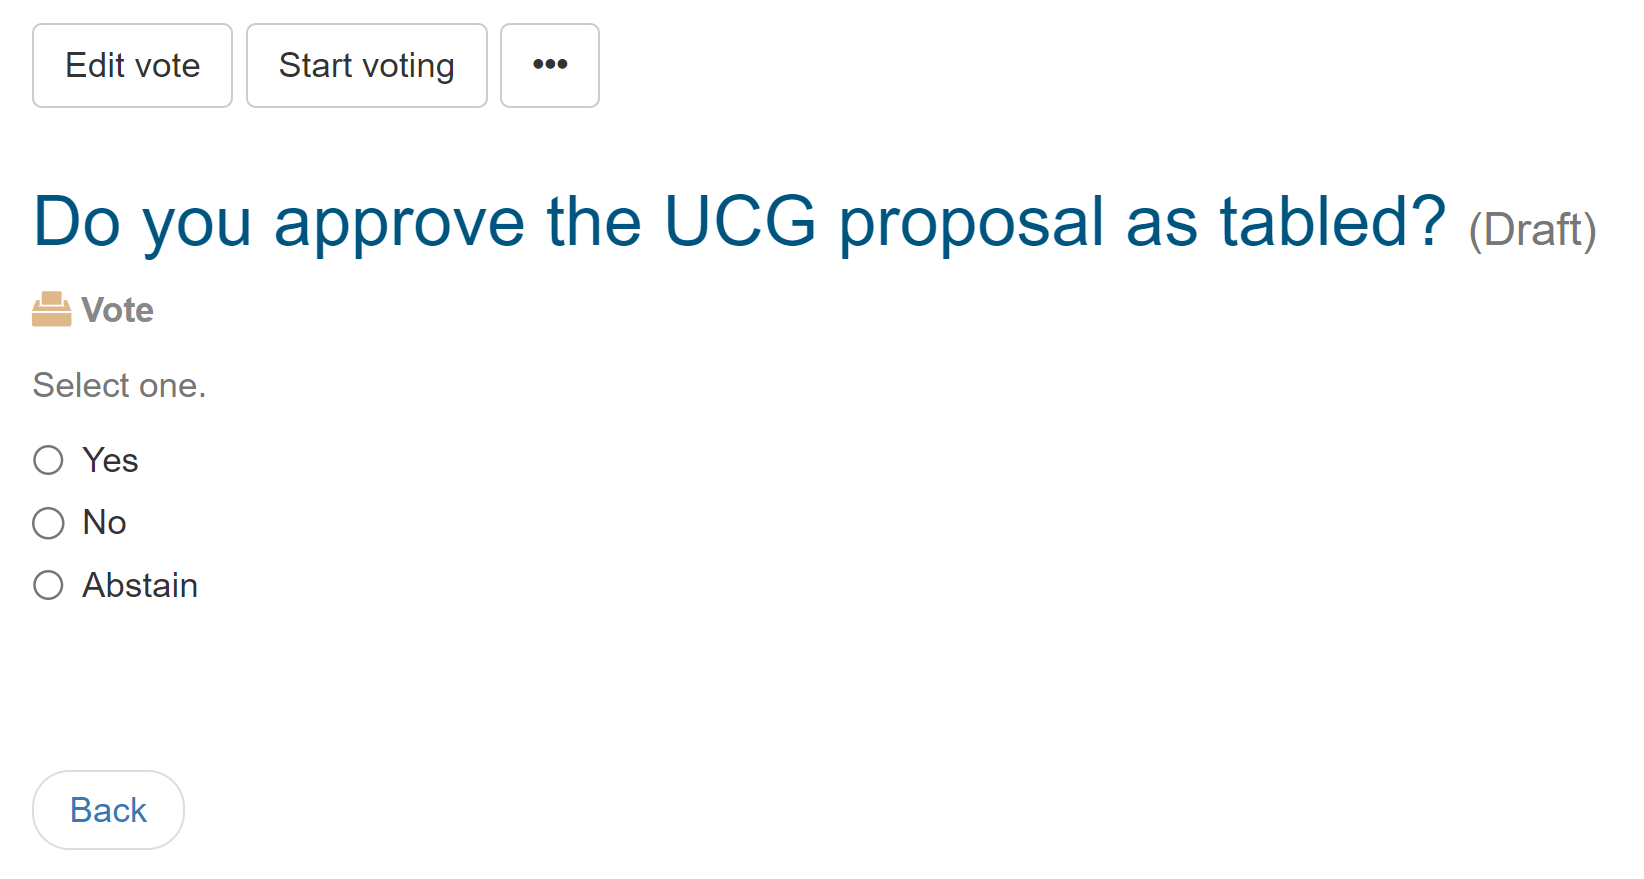Click the Start voting button

coord(366,65)
